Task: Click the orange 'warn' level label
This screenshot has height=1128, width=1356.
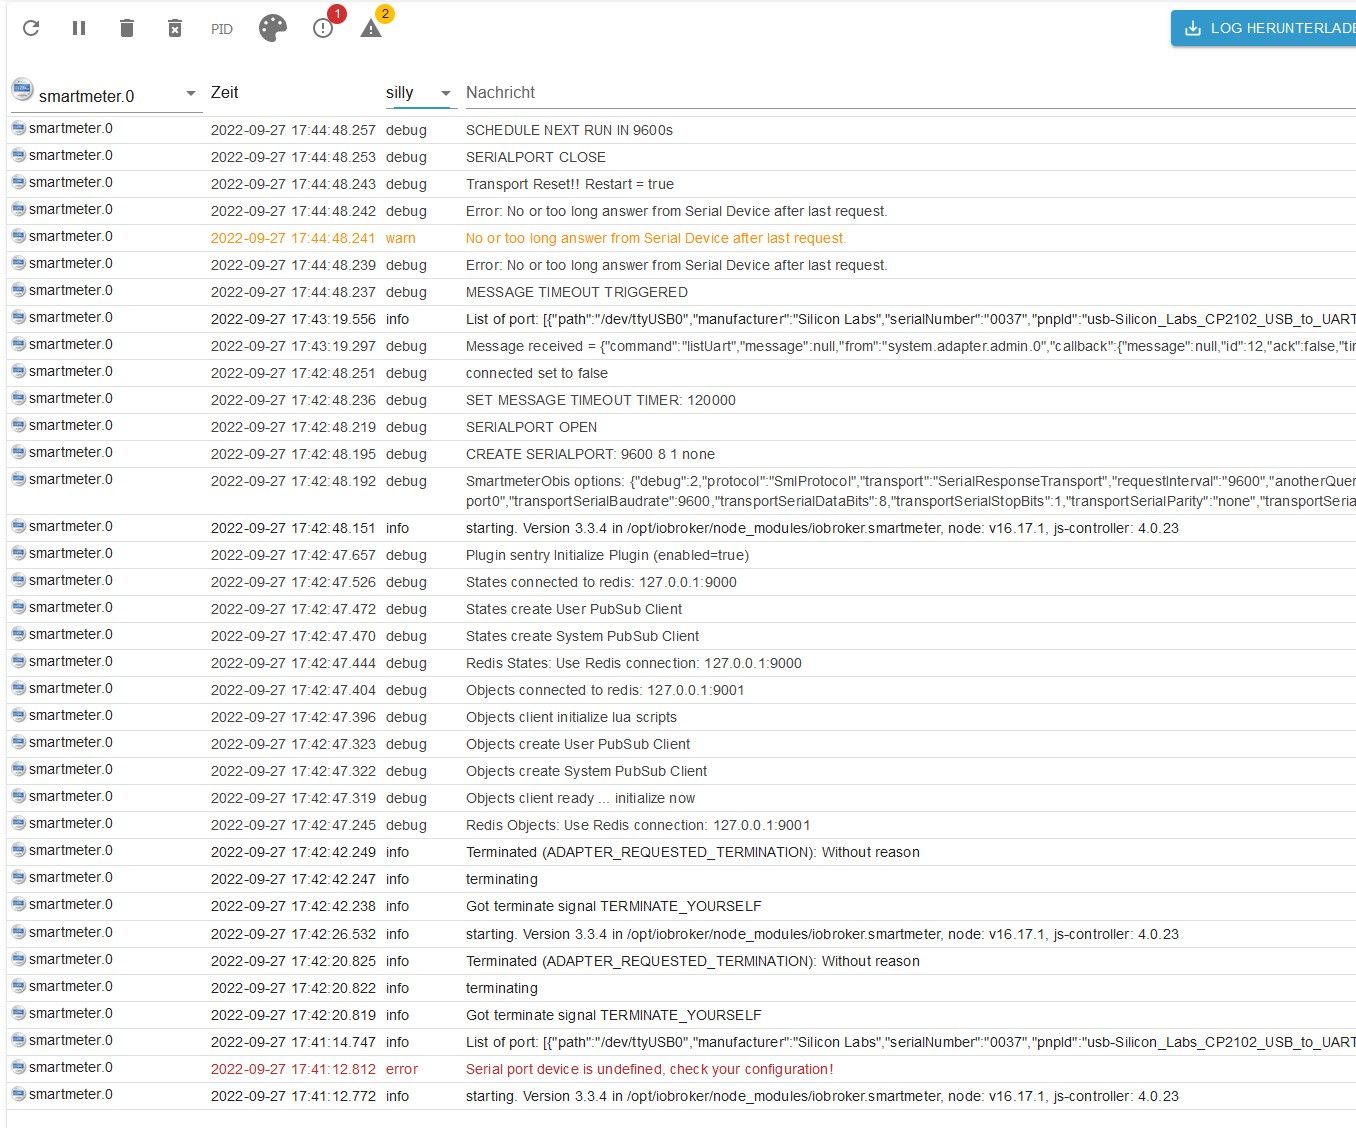Action: 401,238
